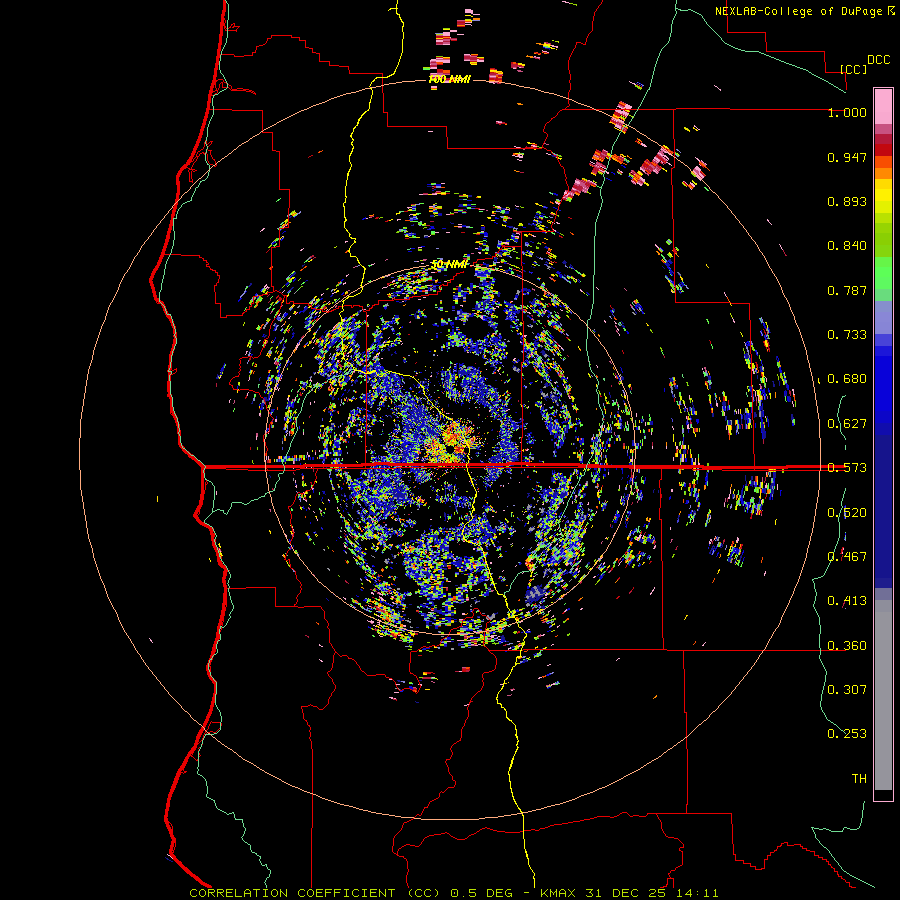Select the 0.733 scale value
Viewport: 900px width, 900px height.
847,335
